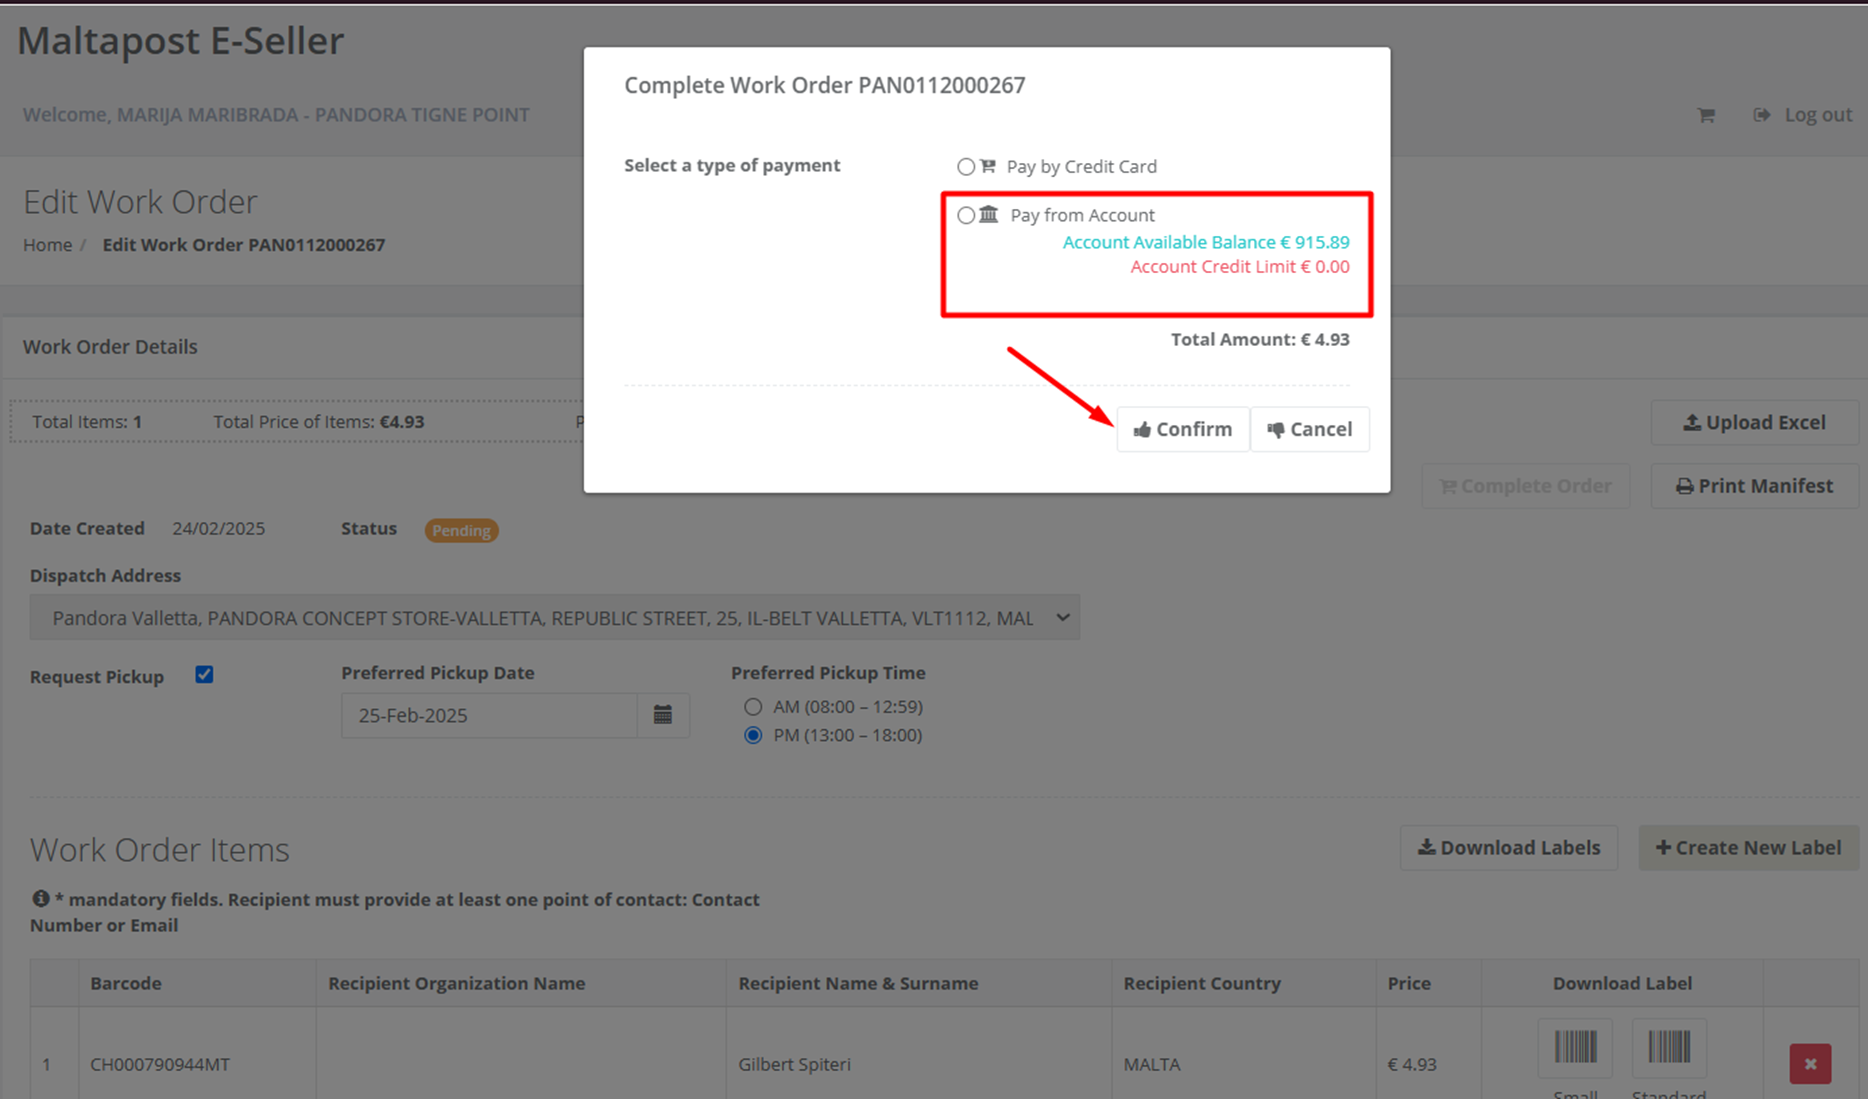Click the Download Label column header
The height and width of the screenshot is (1099, 1868).
pos(1622,983)
